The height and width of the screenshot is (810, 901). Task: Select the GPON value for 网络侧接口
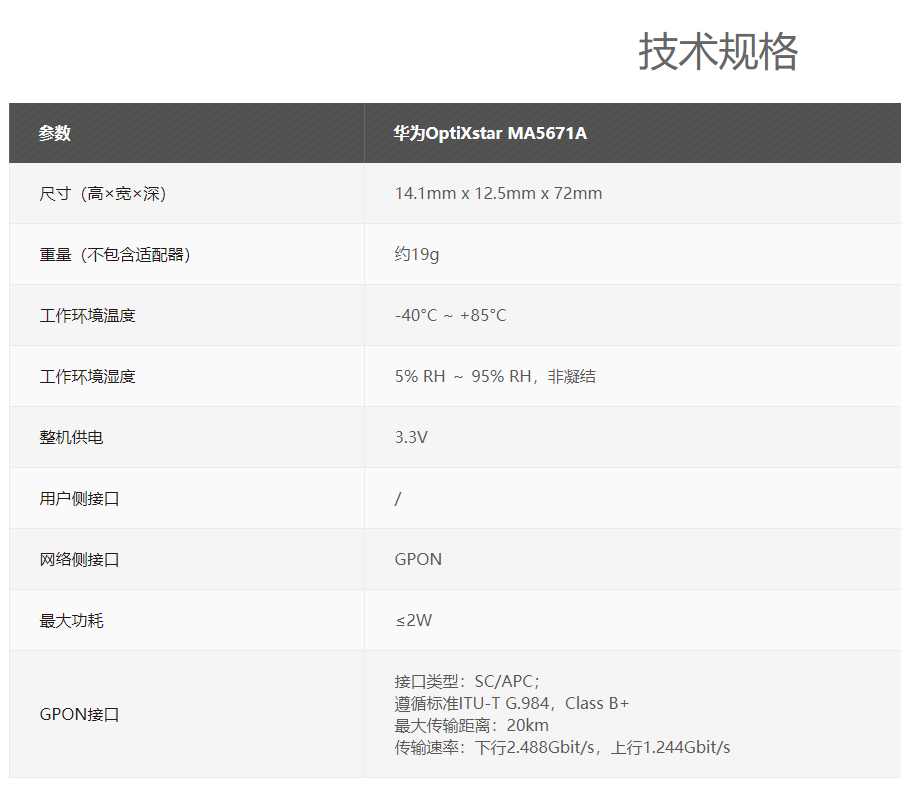(x=418, y=559)
